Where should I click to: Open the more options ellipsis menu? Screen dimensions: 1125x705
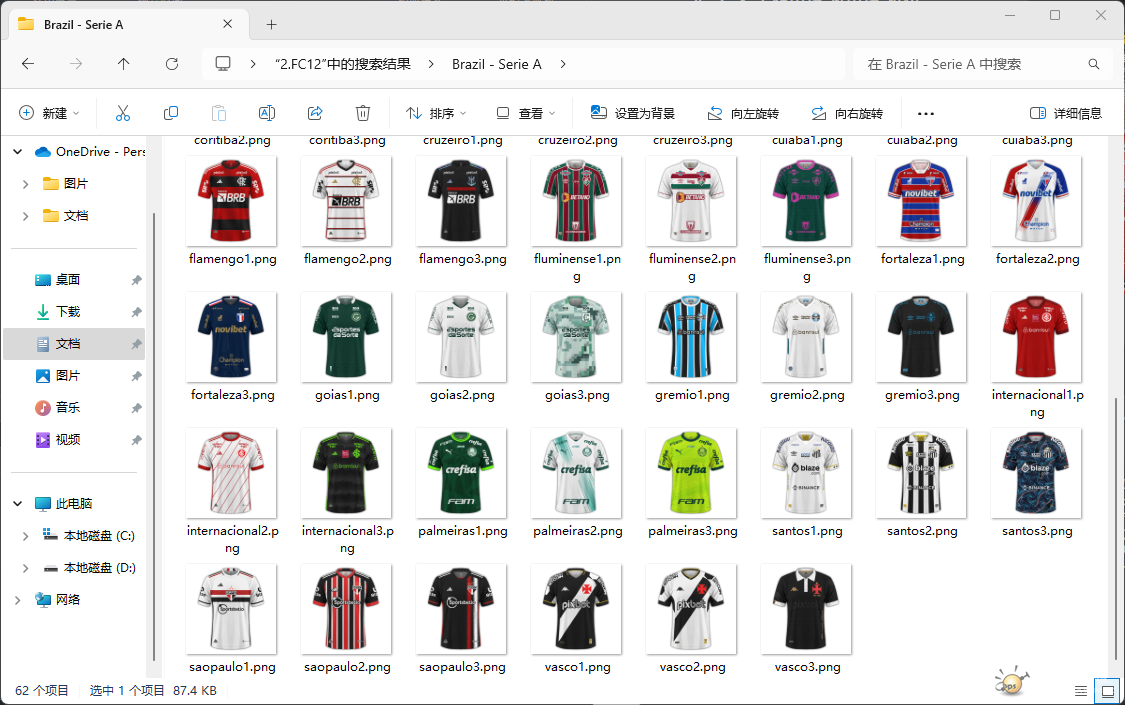tap(926, 113)
